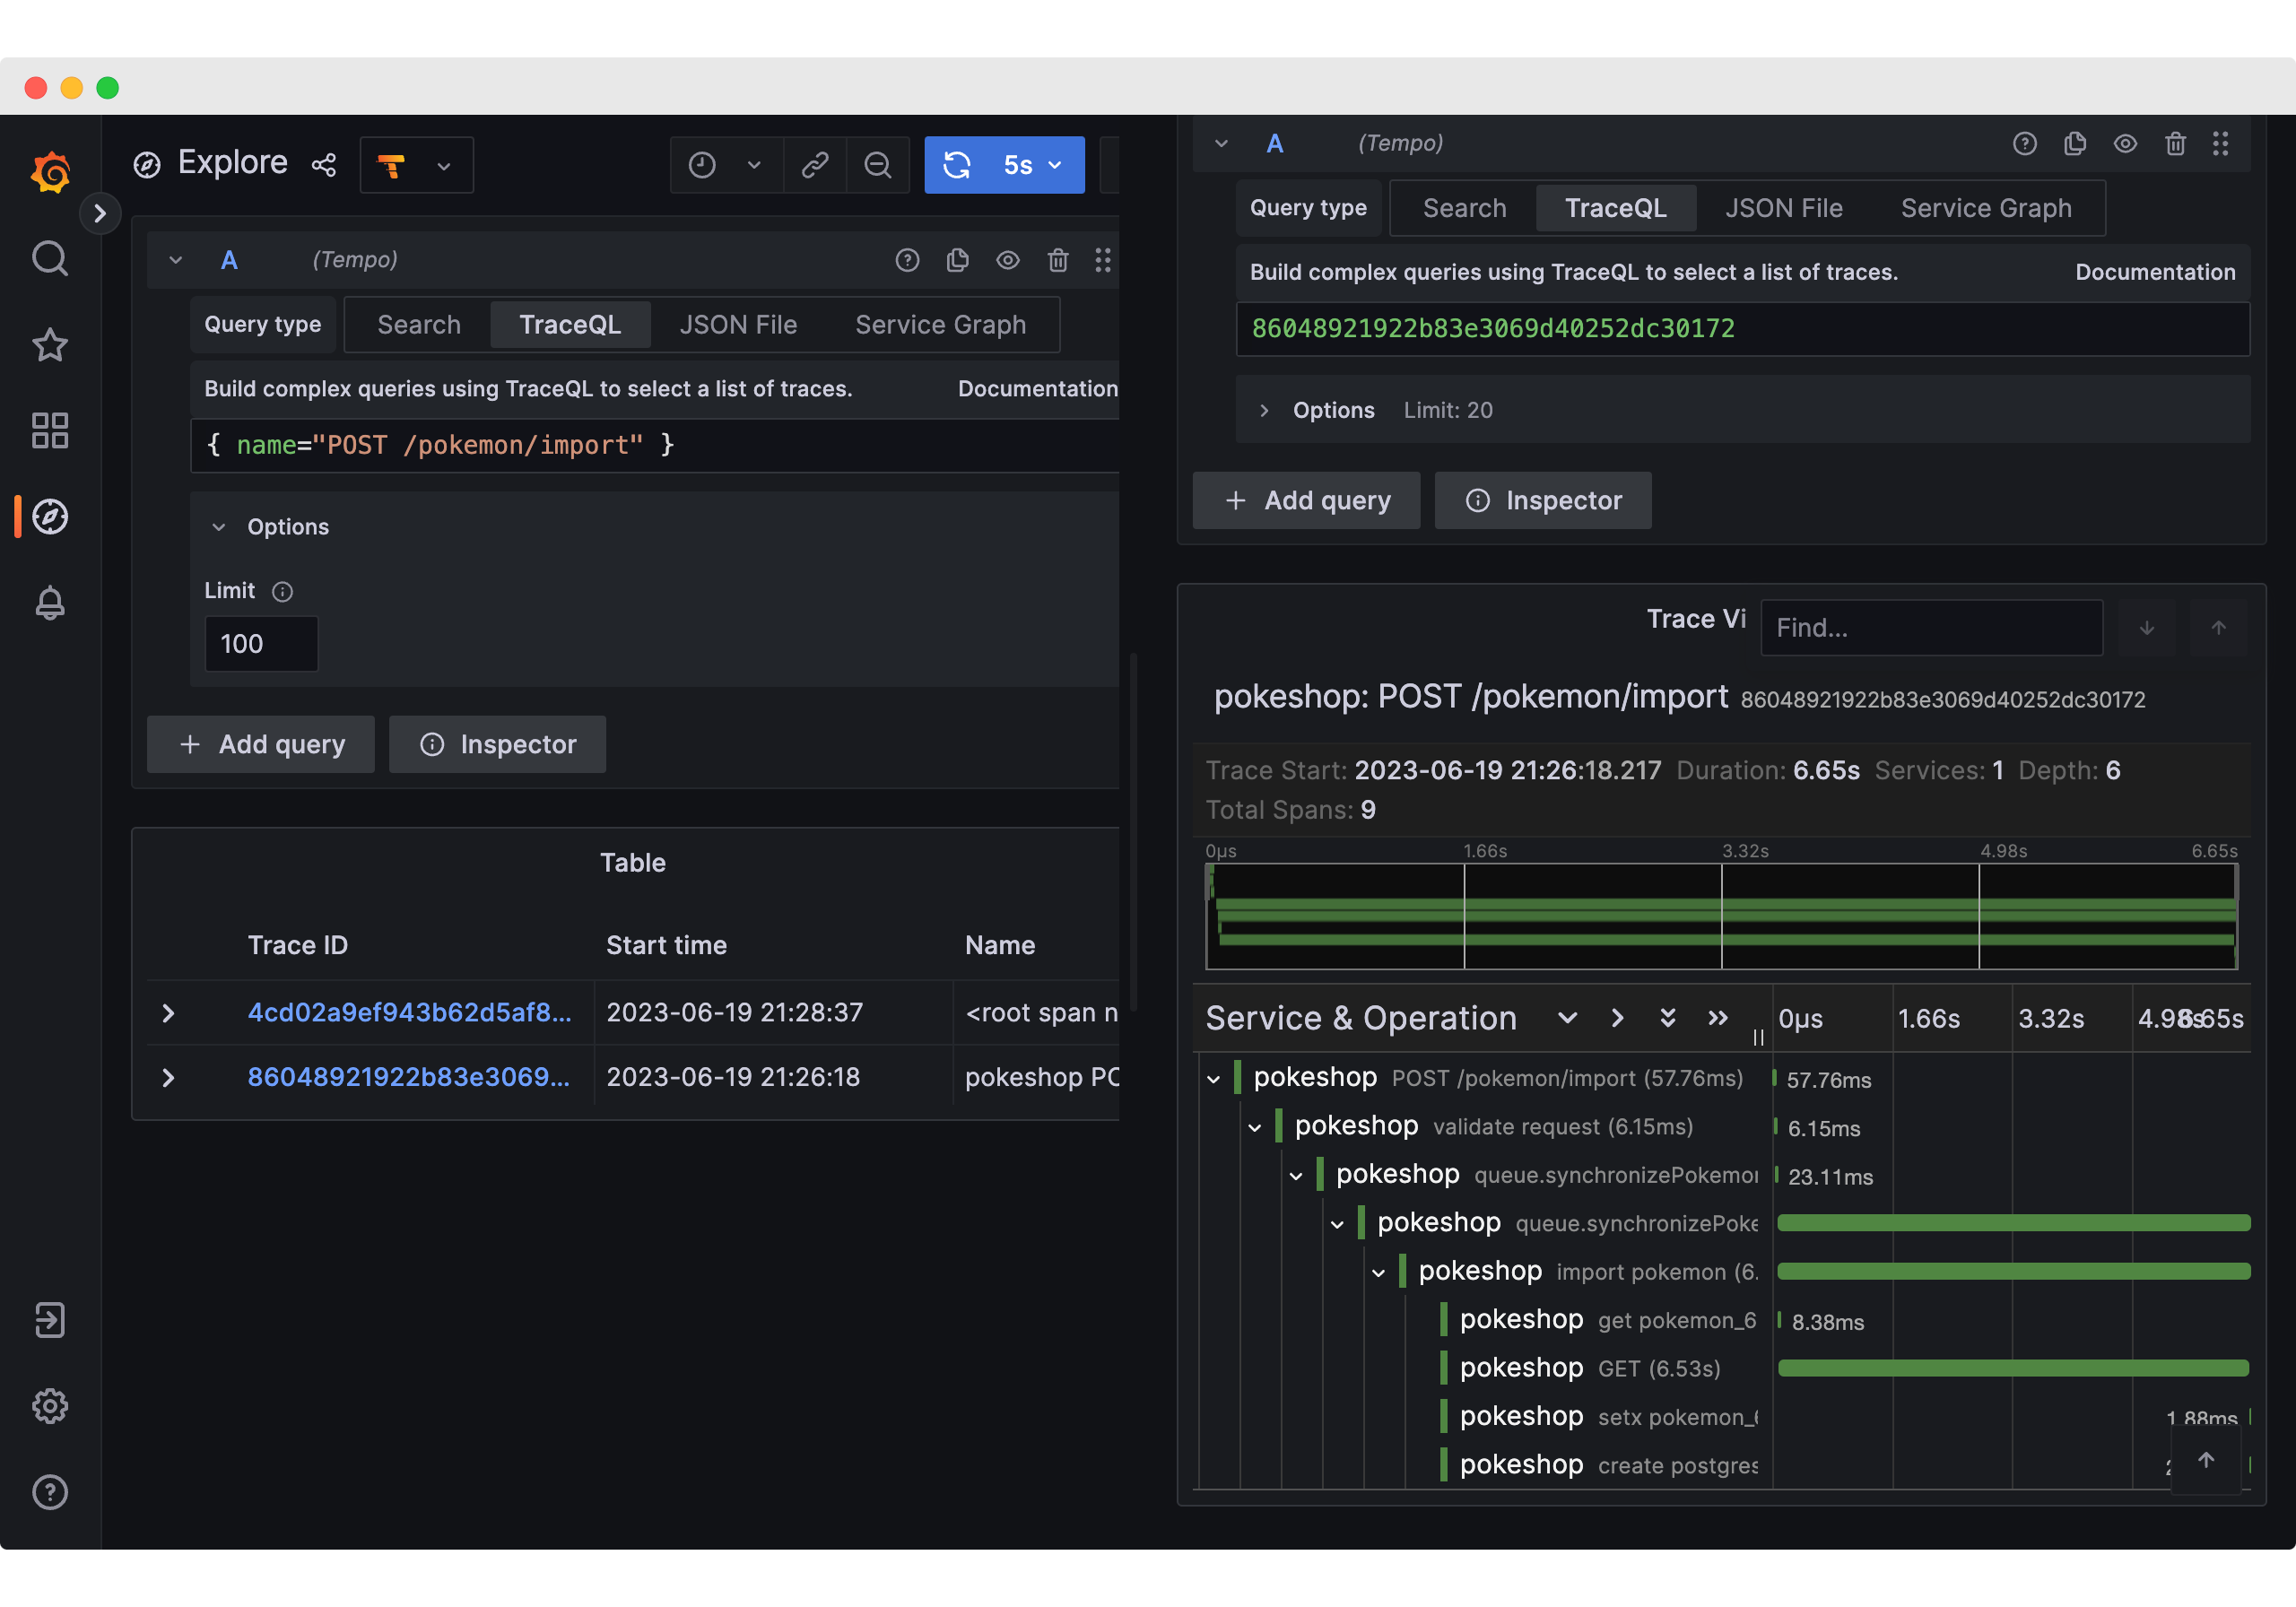
Task: Select Service Graph query type in left pane
Action: pyautogui.click(x=940, y=325)
